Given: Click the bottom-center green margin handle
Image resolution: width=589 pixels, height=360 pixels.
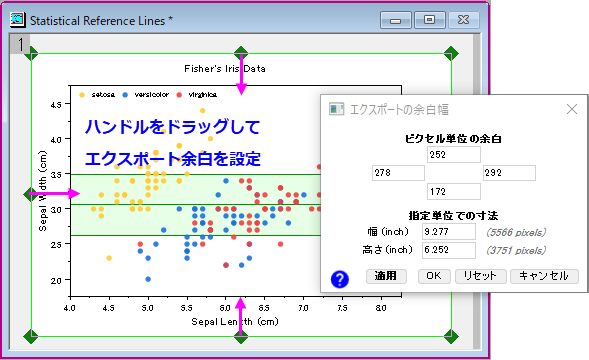Looking at the screenshot, I should tap(241, 337).
